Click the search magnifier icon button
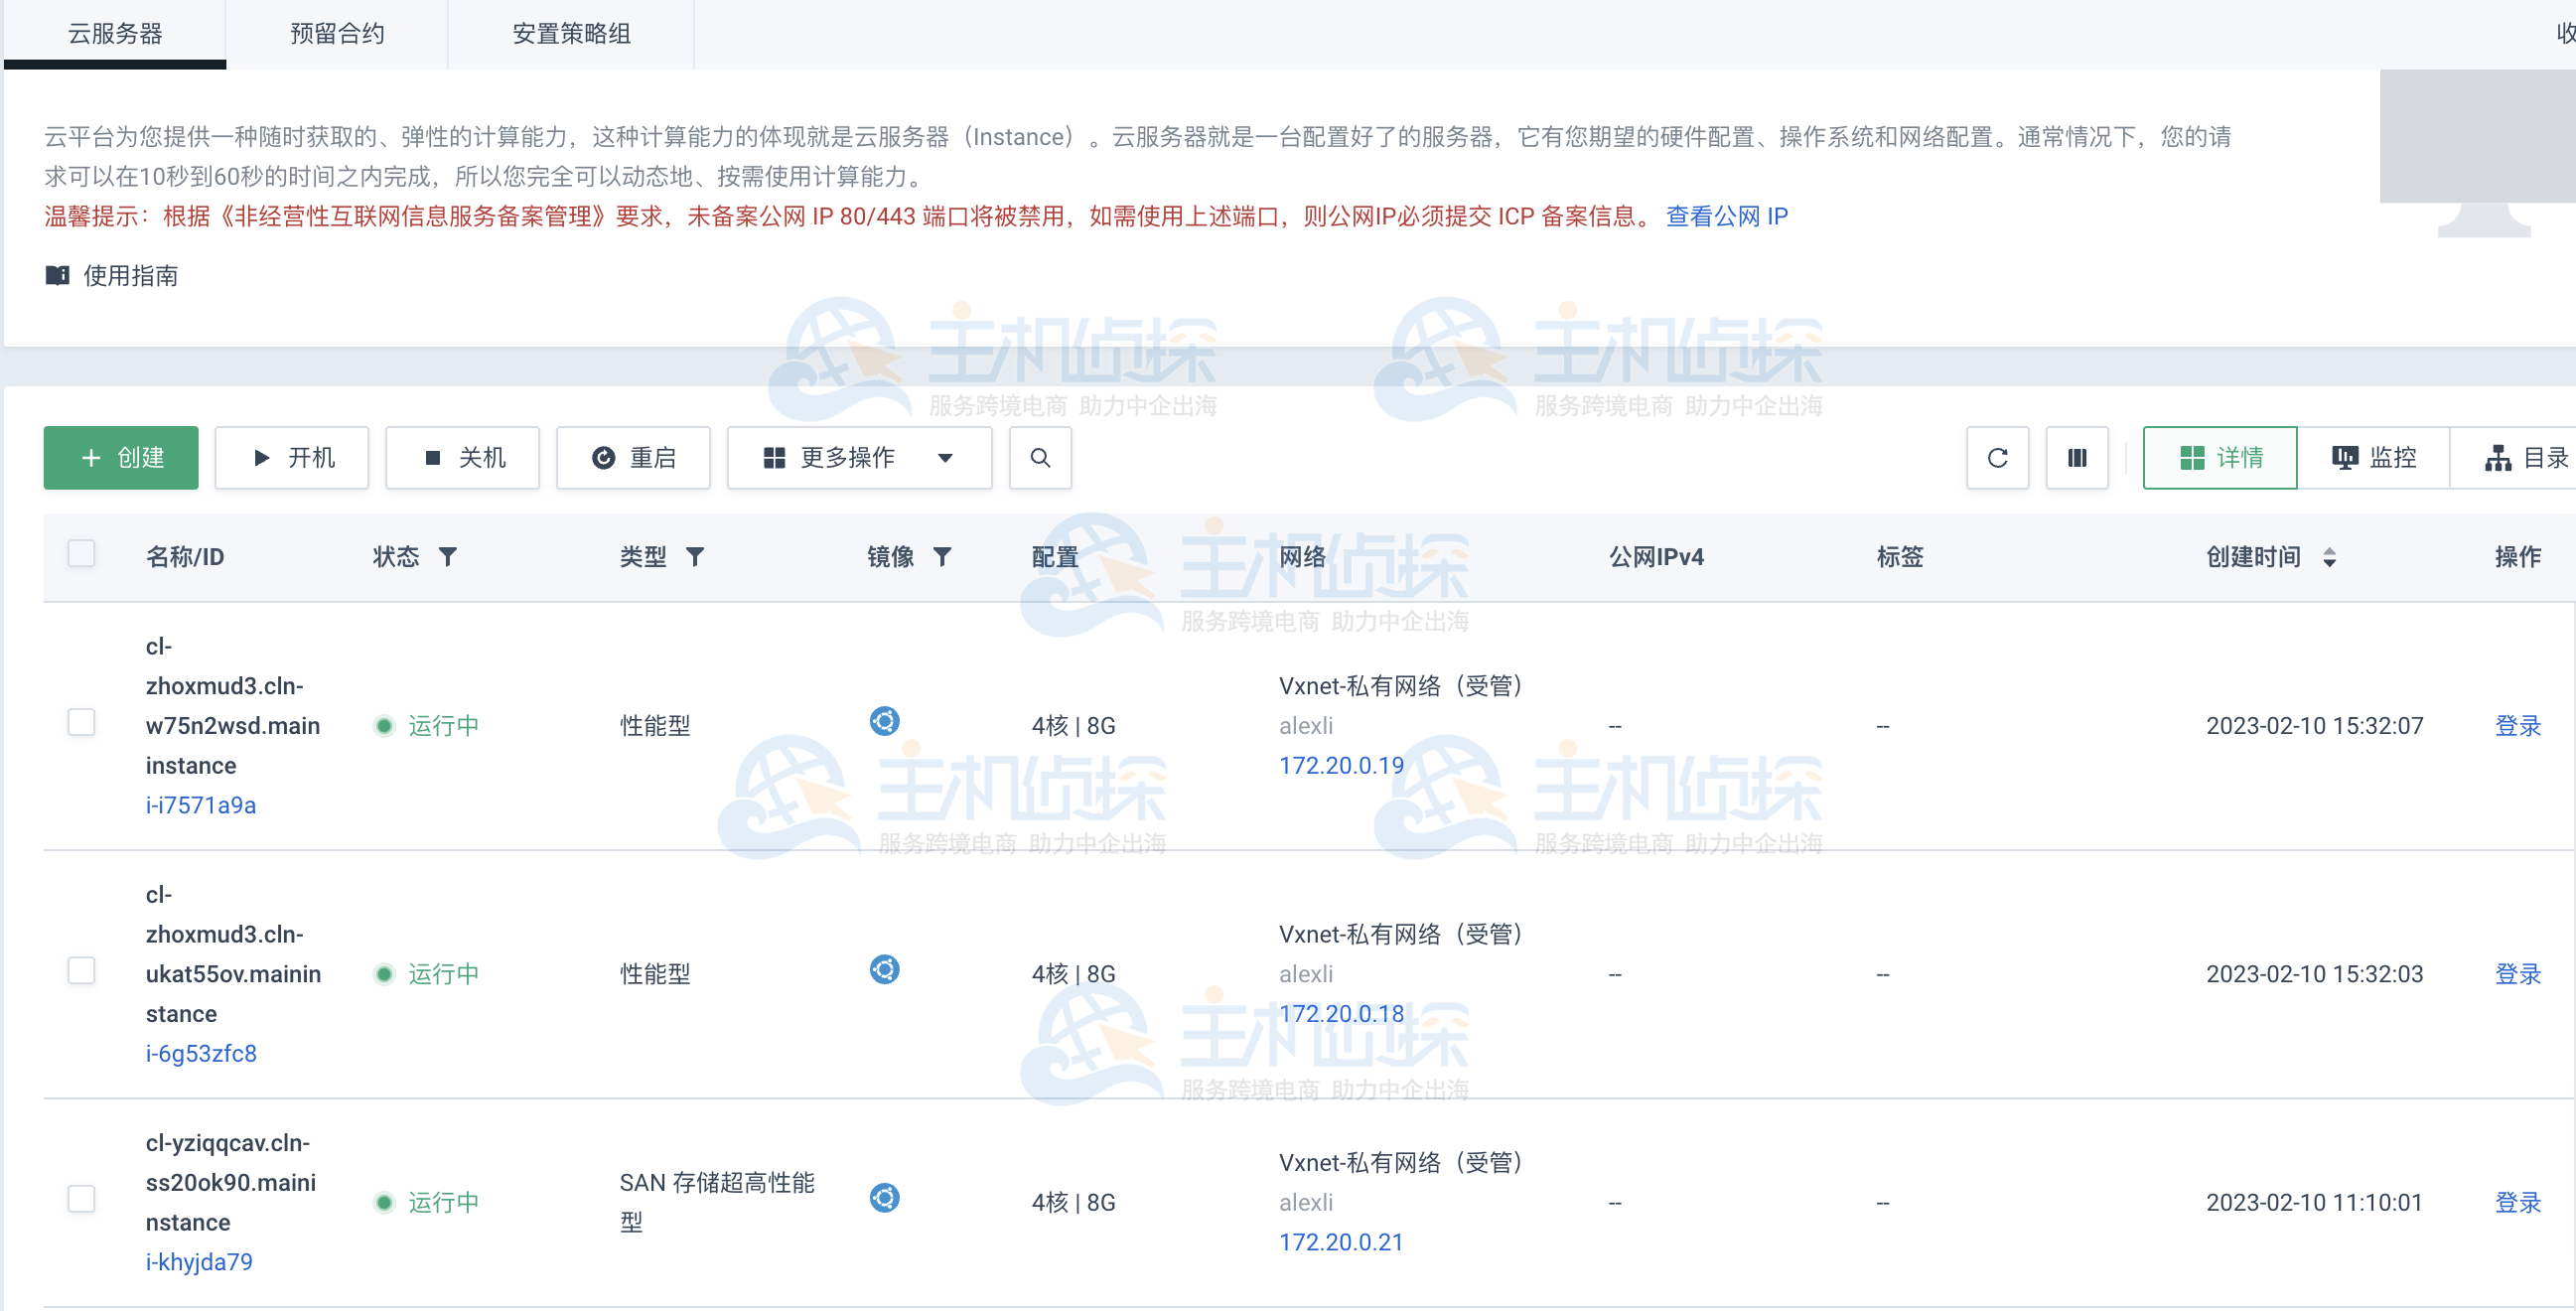Image resolution: width=2576 pixels, height=1311 pixels. point(1040,458)
